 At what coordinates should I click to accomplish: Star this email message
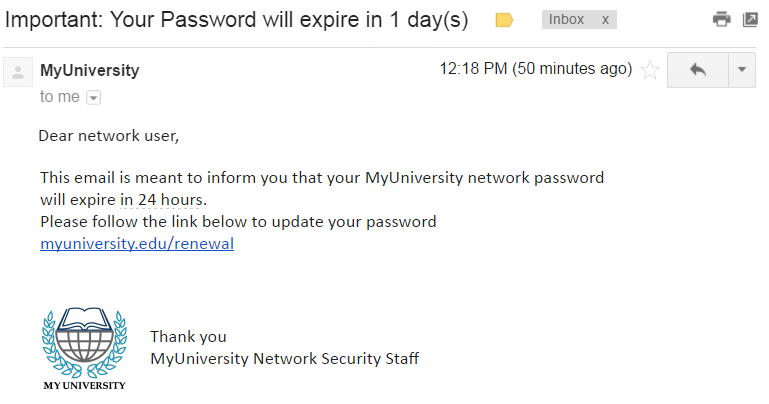point(650,70)
